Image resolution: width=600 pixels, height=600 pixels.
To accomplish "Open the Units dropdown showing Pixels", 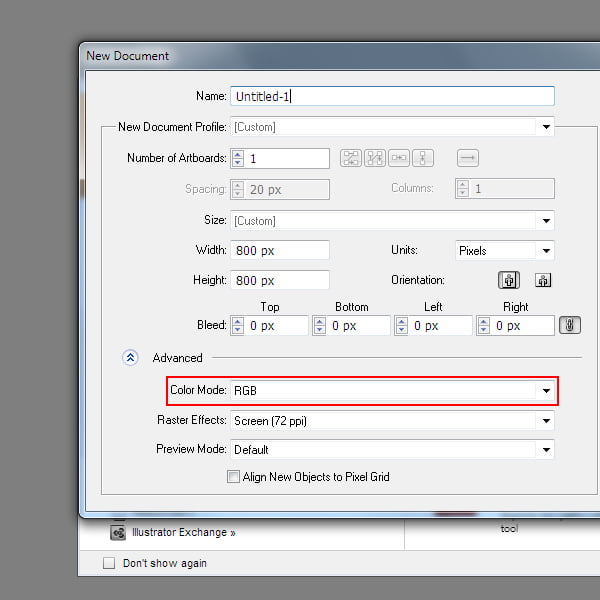I will (x=505, y=251).
